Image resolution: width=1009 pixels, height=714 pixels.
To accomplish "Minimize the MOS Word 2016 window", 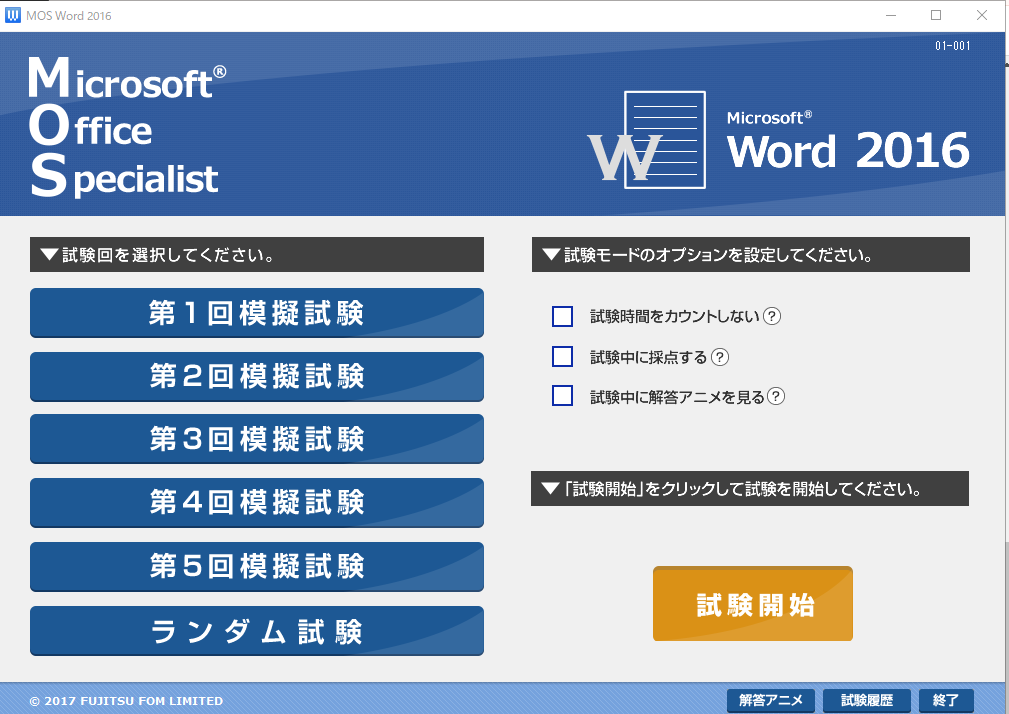I will point(891,15).
